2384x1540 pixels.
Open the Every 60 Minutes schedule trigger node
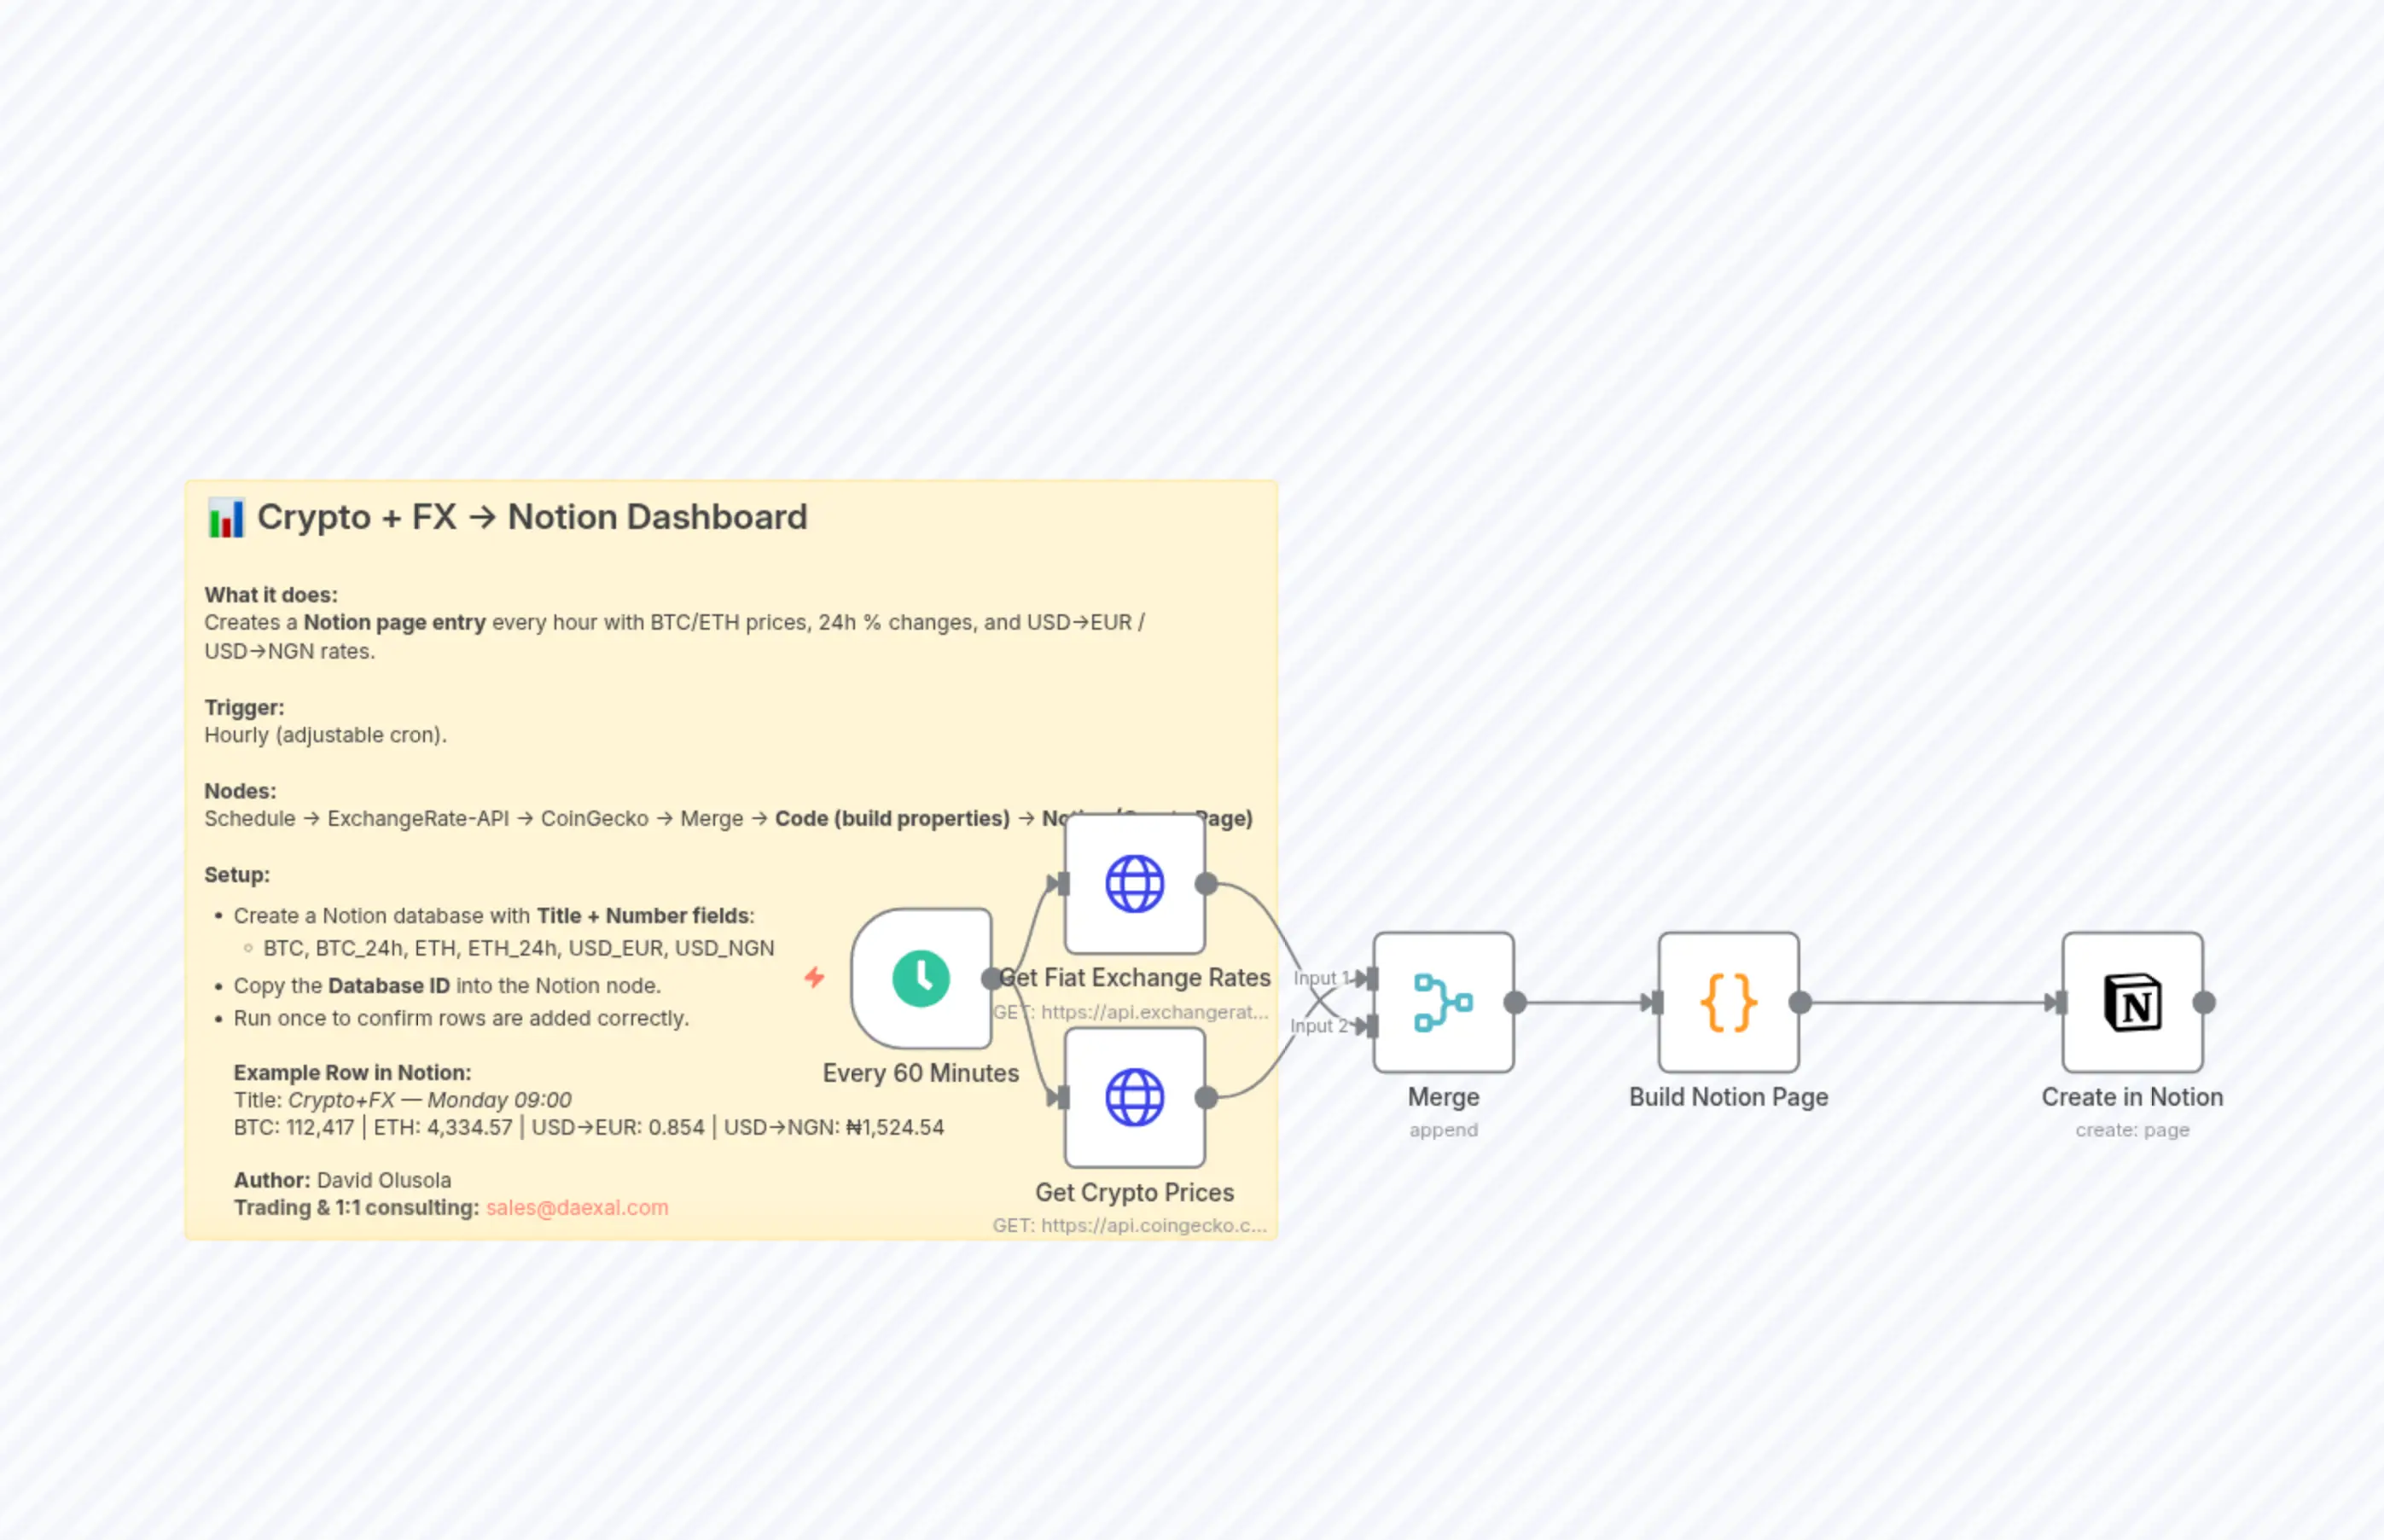(x=921, y=978)
